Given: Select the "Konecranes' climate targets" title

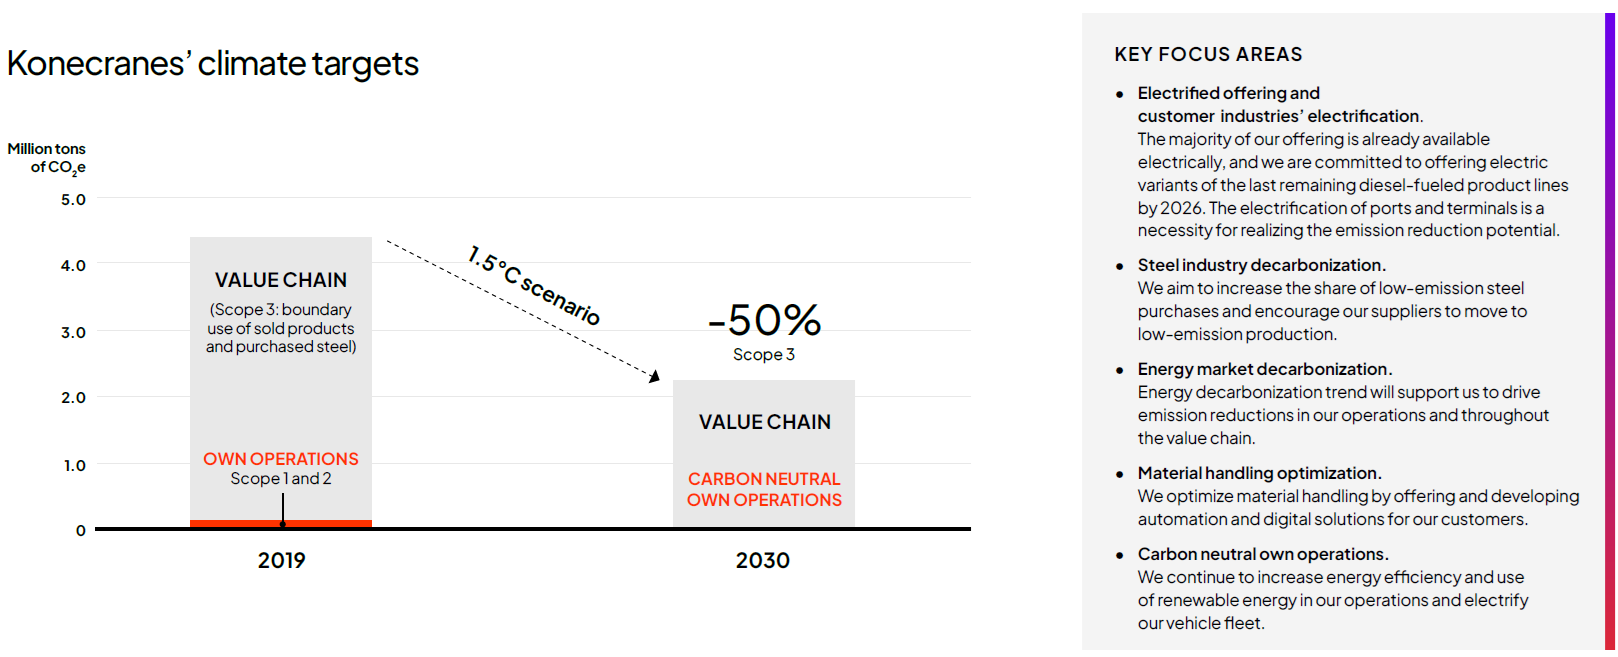Looking at the screenshot, I should coord(213,64).
